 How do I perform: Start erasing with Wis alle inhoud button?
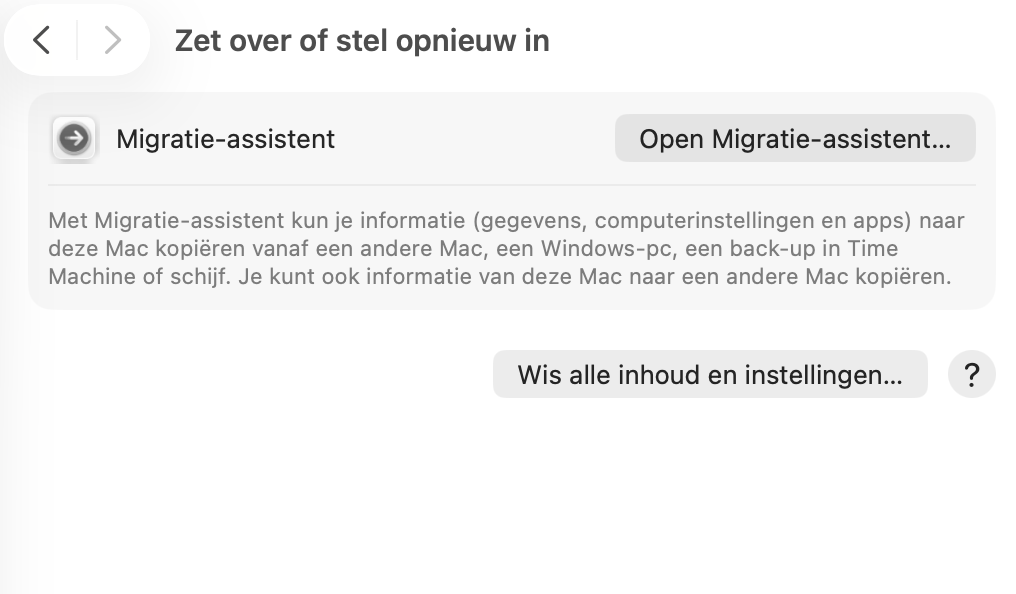[x=710, y=374]
